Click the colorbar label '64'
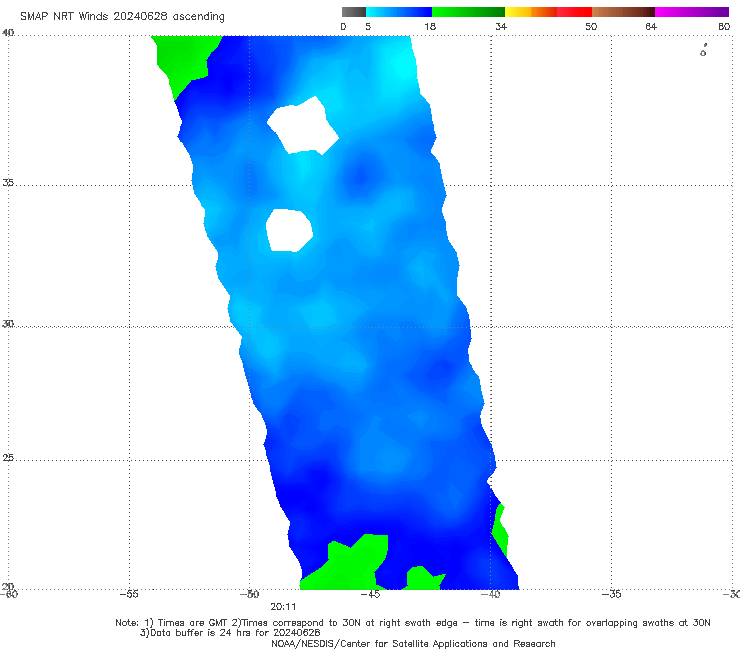 (x=651, y=27)
